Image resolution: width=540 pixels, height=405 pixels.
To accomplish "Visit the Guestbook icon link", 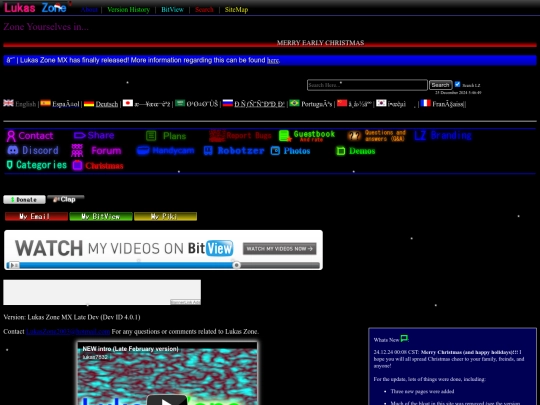I will pos(307,136).
